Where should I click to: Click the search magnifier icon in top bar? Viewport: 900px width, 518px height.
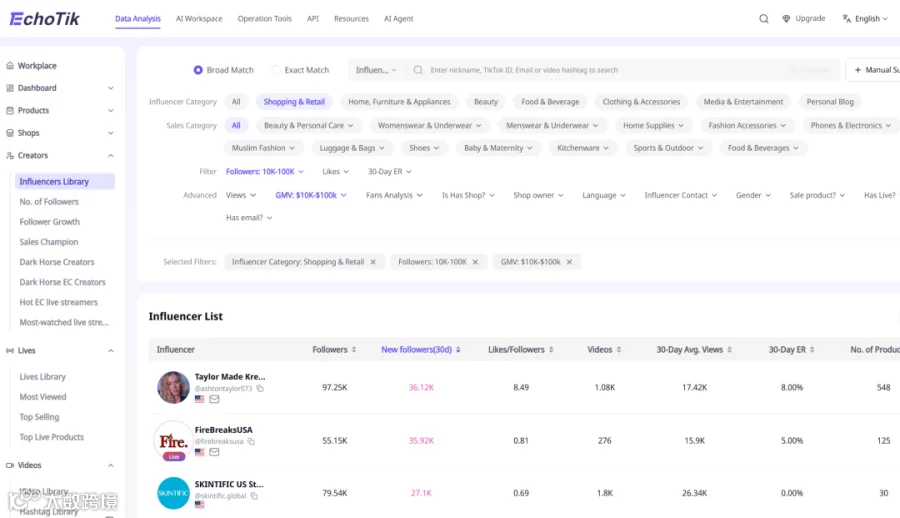763,19
